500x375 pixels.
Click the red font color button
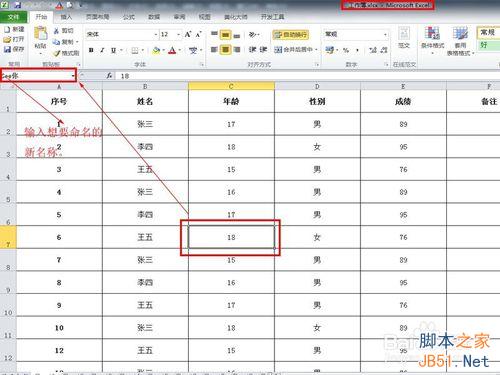pos(172,50)
